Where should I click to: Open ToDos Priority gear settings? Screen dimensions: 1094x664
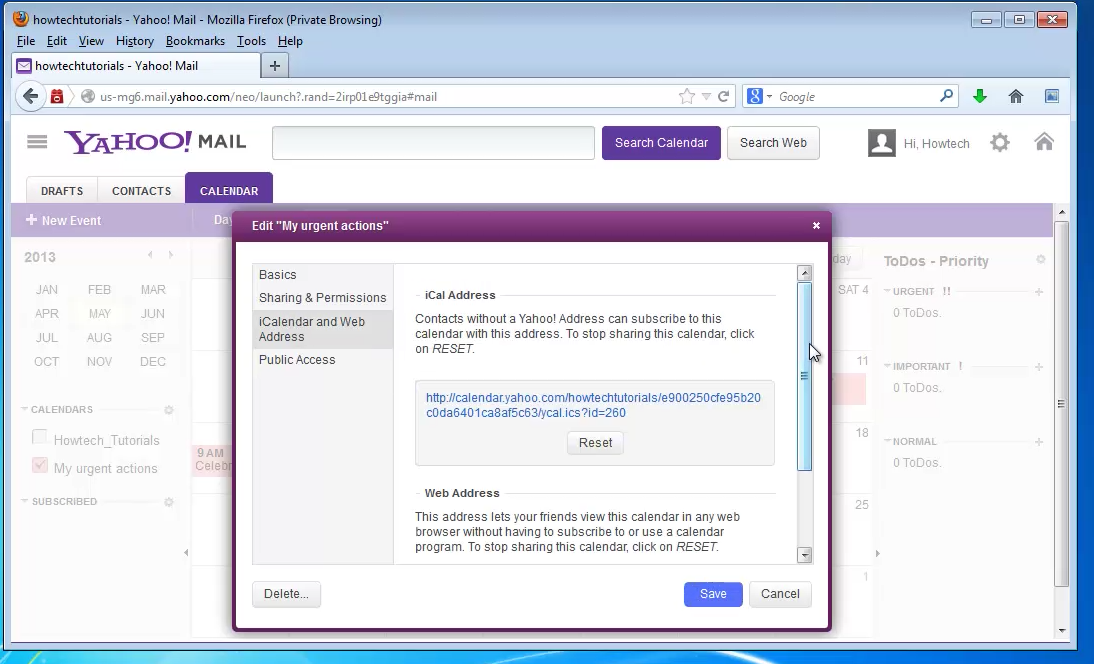1040,259
